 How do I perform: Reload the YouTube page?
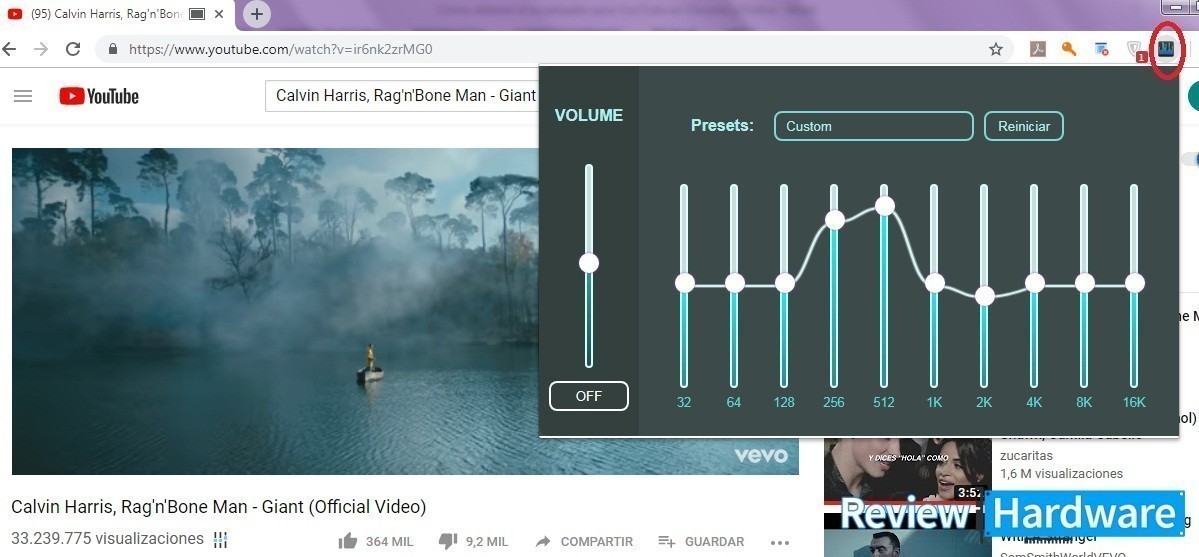pyautogui.click(x=73, y=49)
